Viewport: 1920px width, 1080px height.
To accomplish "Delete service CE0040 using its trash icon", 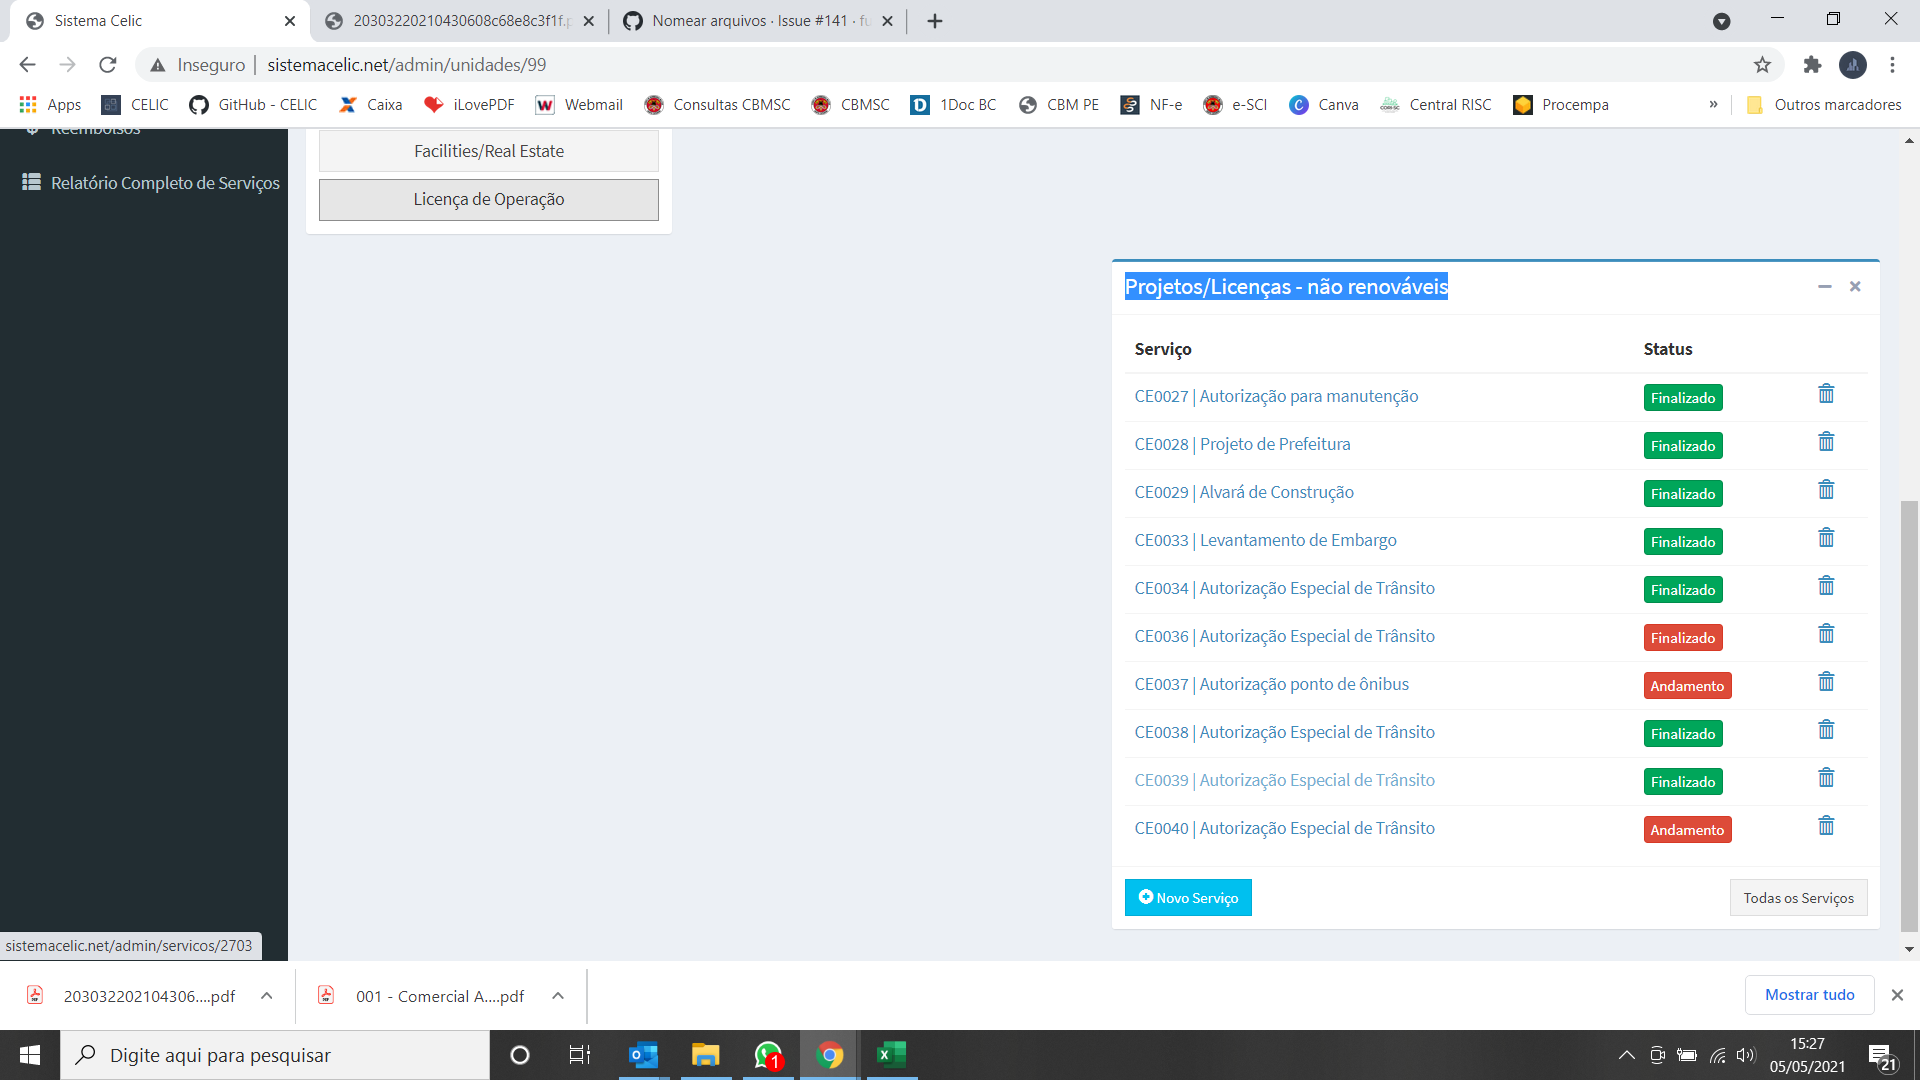I will tap(1825, 825).
